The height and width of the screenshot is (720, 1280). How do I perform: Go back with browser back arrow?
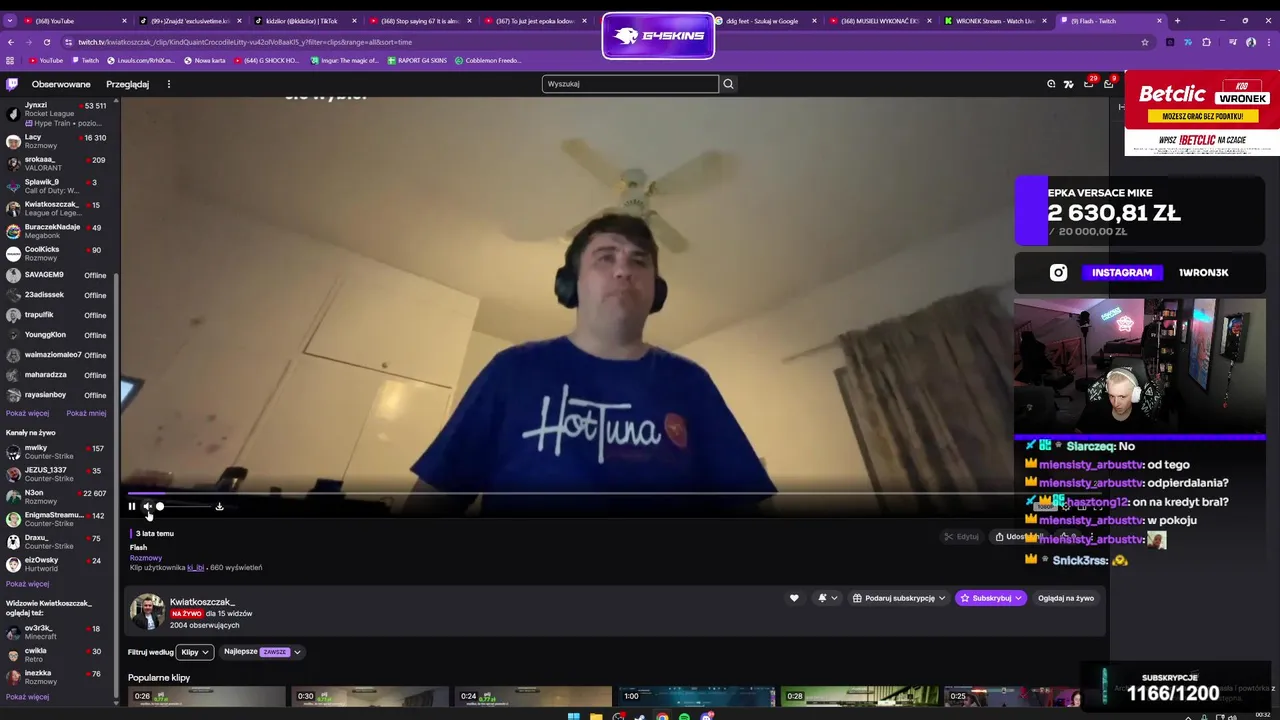pyautogui.click(x=11, y=42)
